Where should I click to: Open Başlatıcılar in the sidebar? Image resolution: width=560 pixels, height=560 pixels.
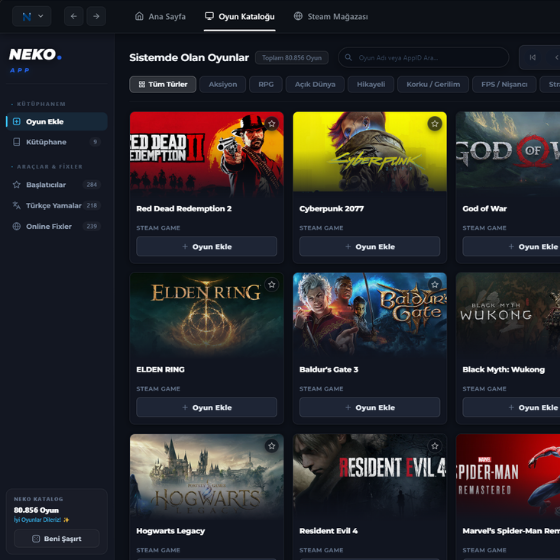[57, 185]
